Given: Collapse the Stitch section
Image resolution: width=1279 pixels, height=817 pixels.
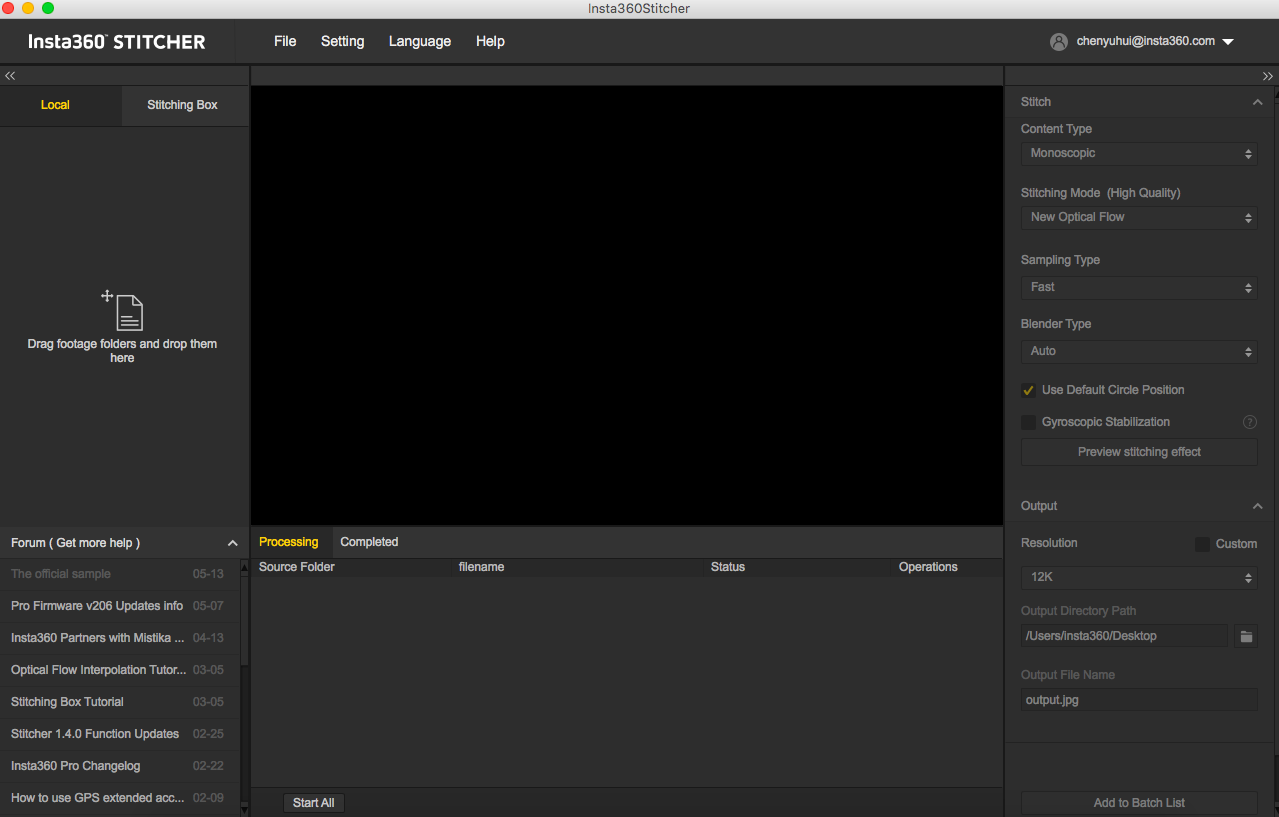Looking at the screenshot, I should click(x=1257, y=102).
